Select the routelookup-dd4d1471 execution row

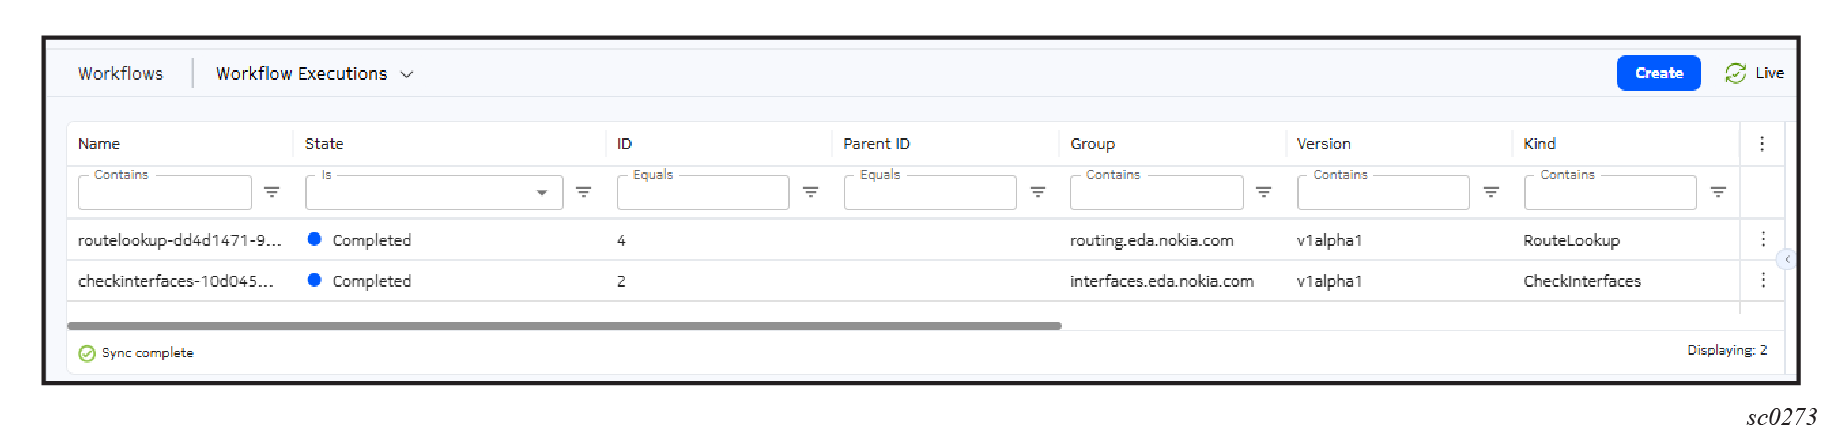pyautogui.click(x=180, y=241)
